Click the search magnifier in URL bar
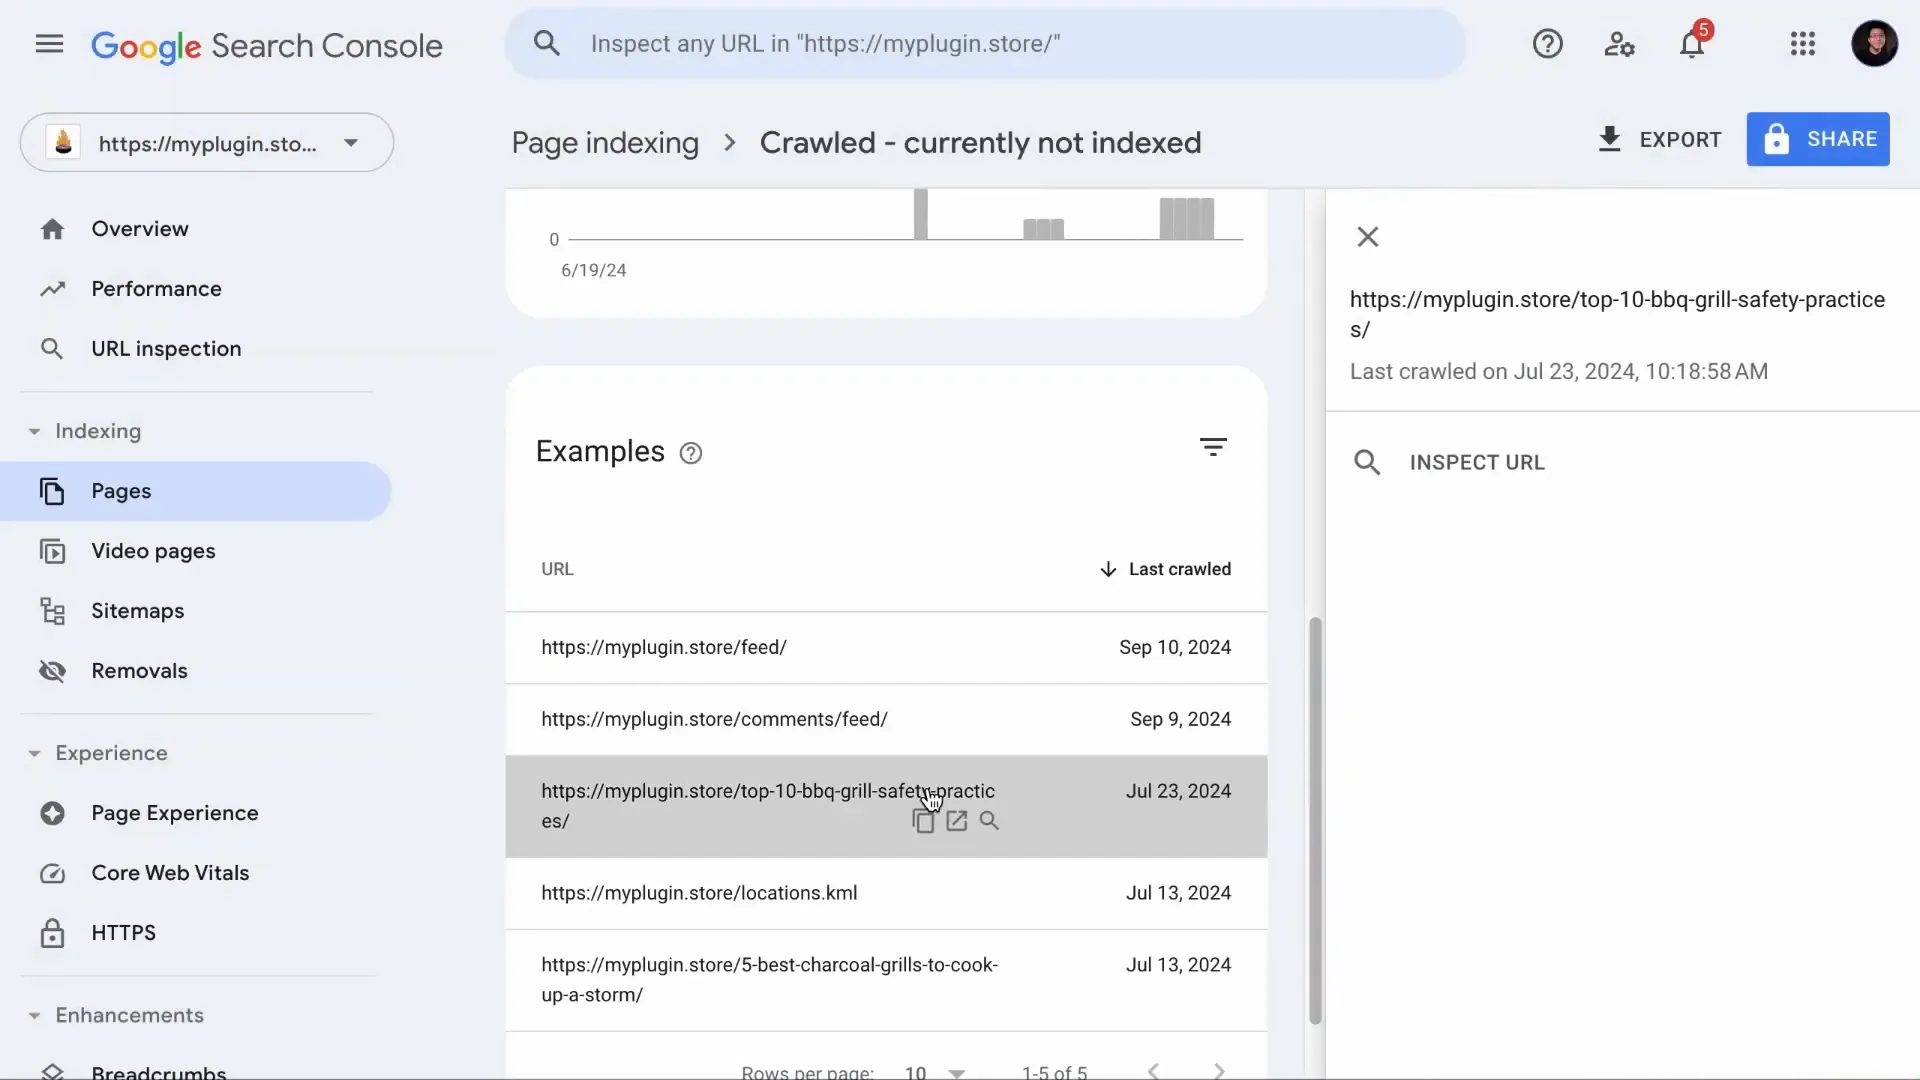 546,43
